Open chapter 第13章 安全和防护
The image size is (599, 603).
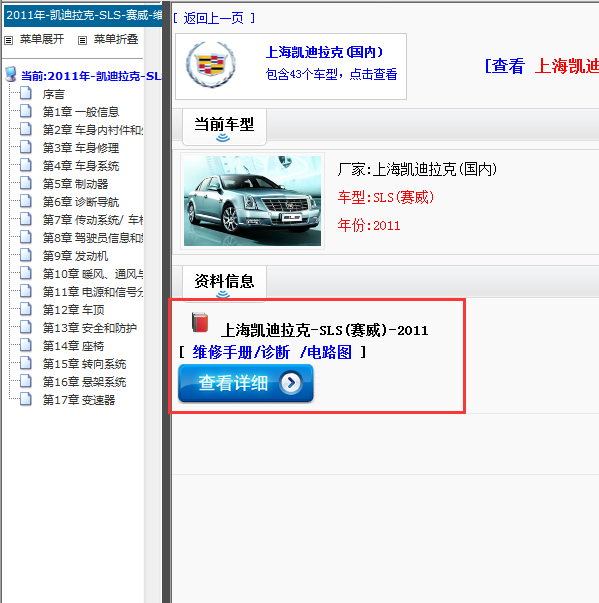point(90,328)
